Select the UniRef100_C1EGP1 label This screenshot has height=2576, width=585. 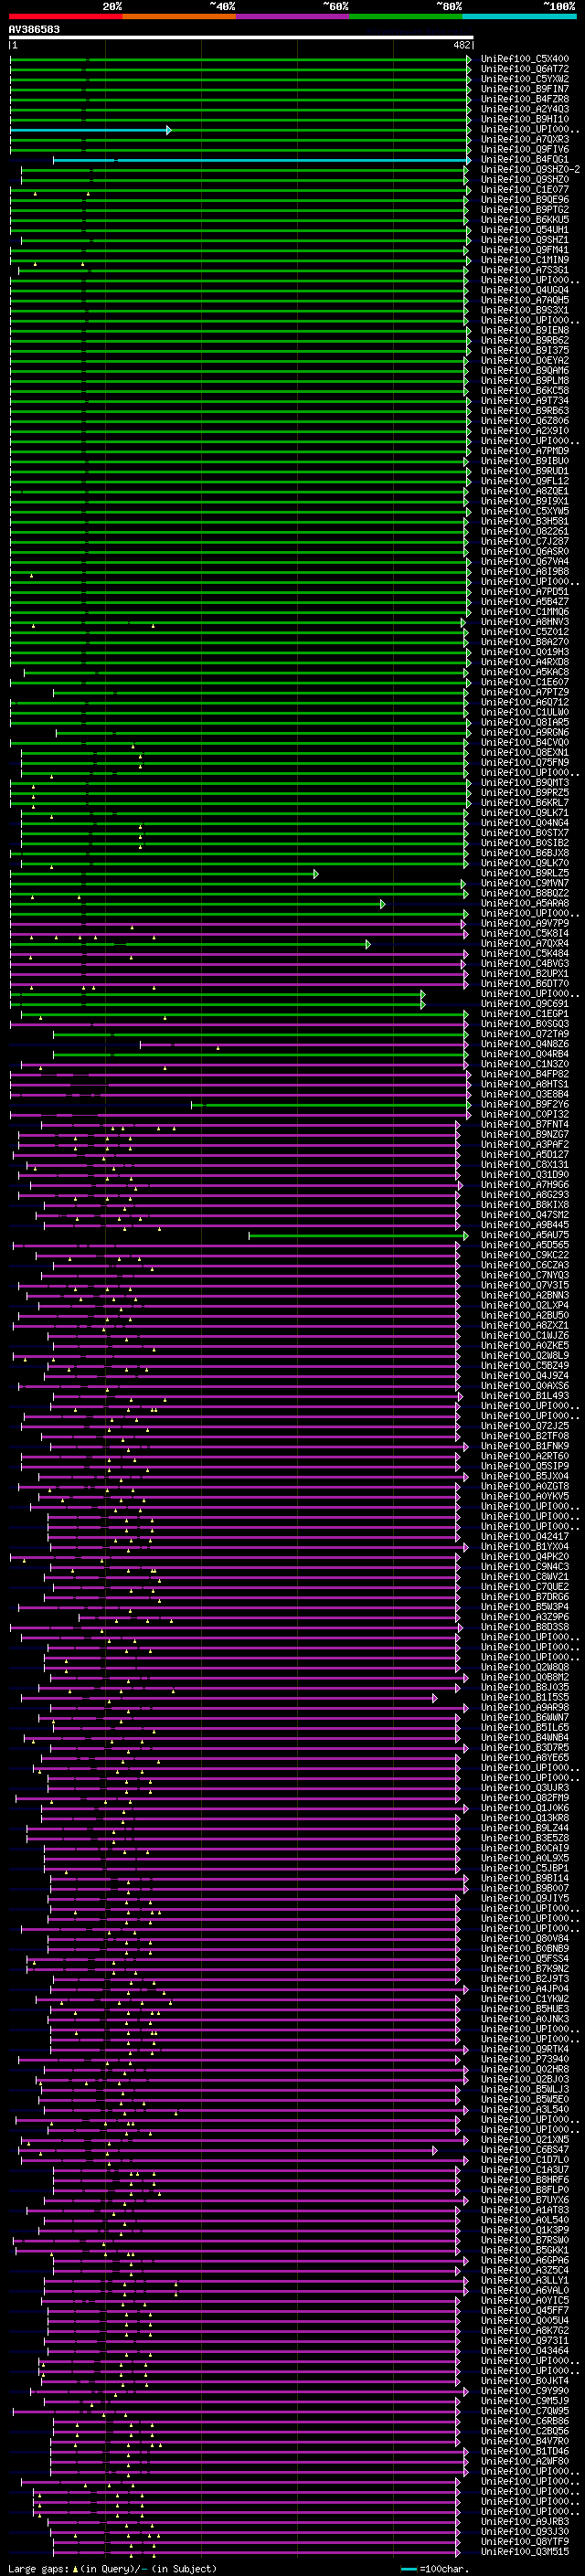point(524,1014)
